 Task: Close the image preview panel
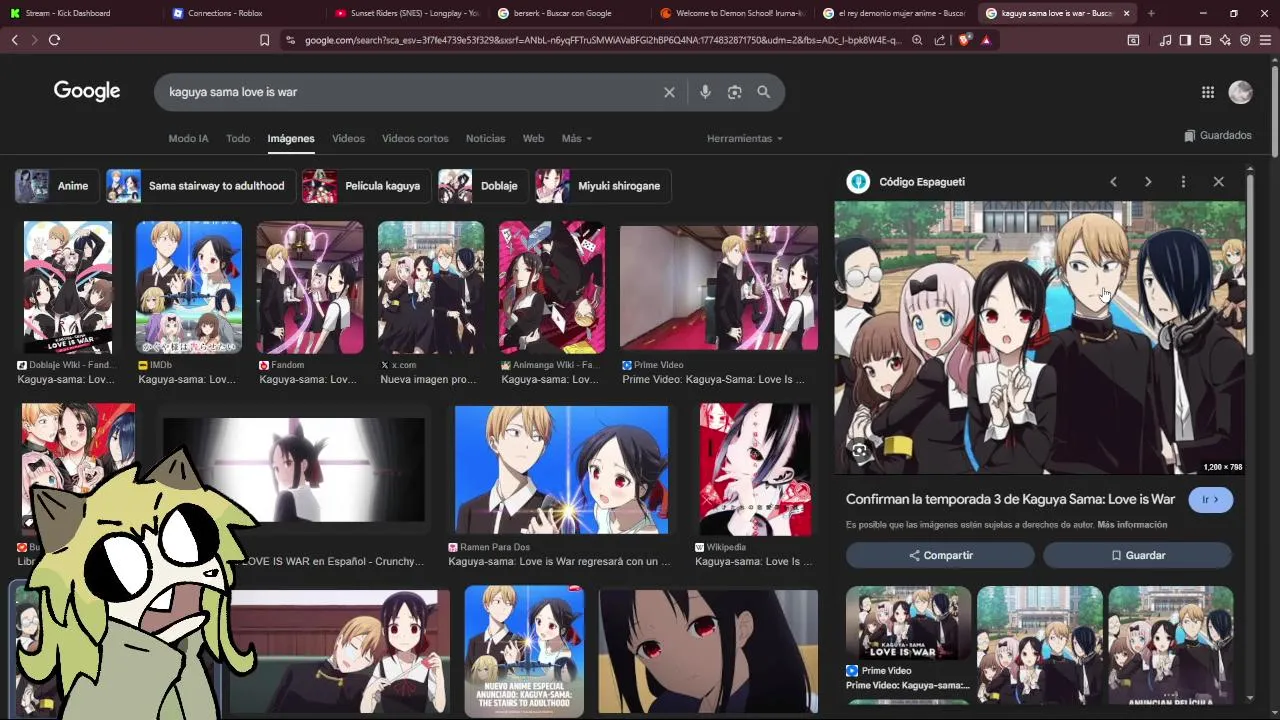click(x=1218, y=182)
